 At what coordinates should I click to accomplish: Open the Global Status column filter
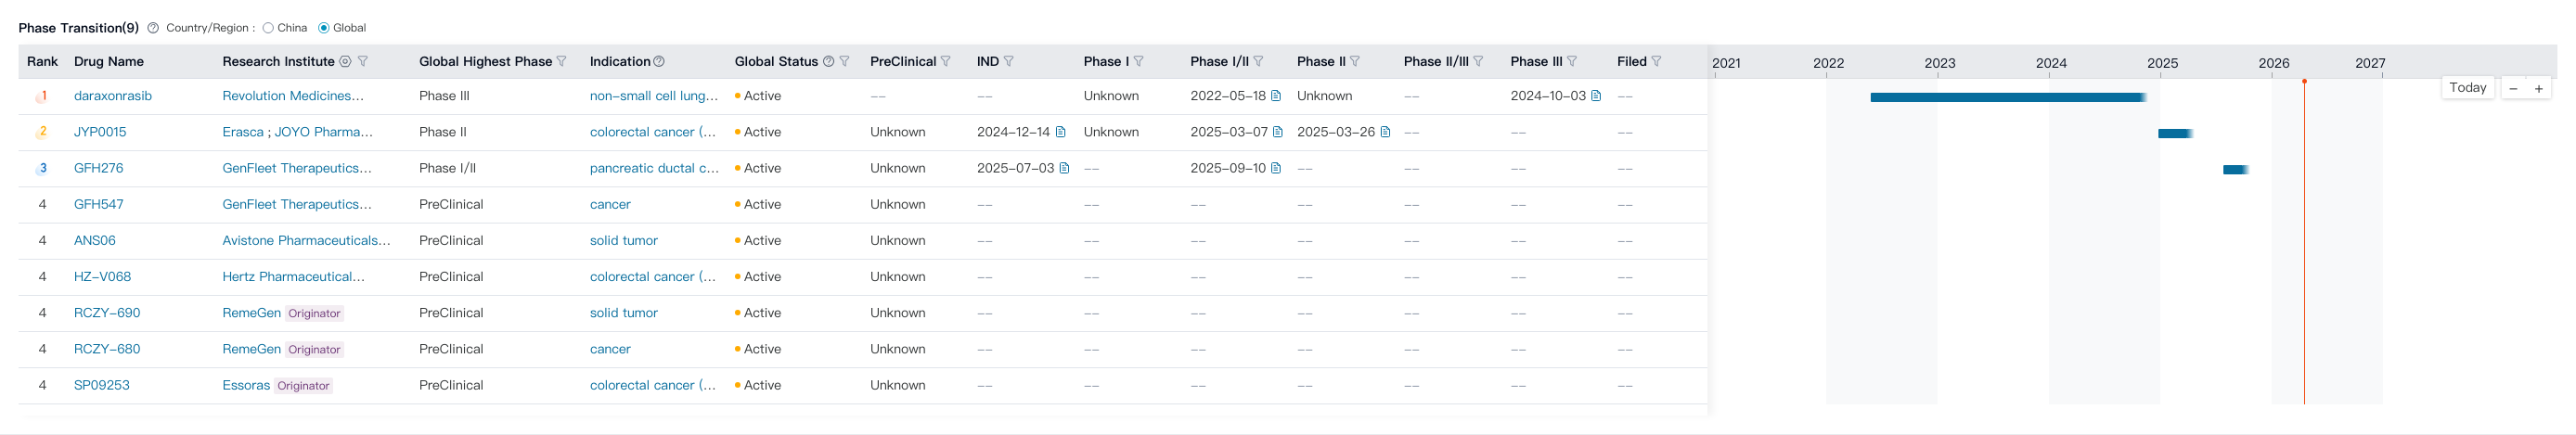pyautogui.click(x=845, y=62)
